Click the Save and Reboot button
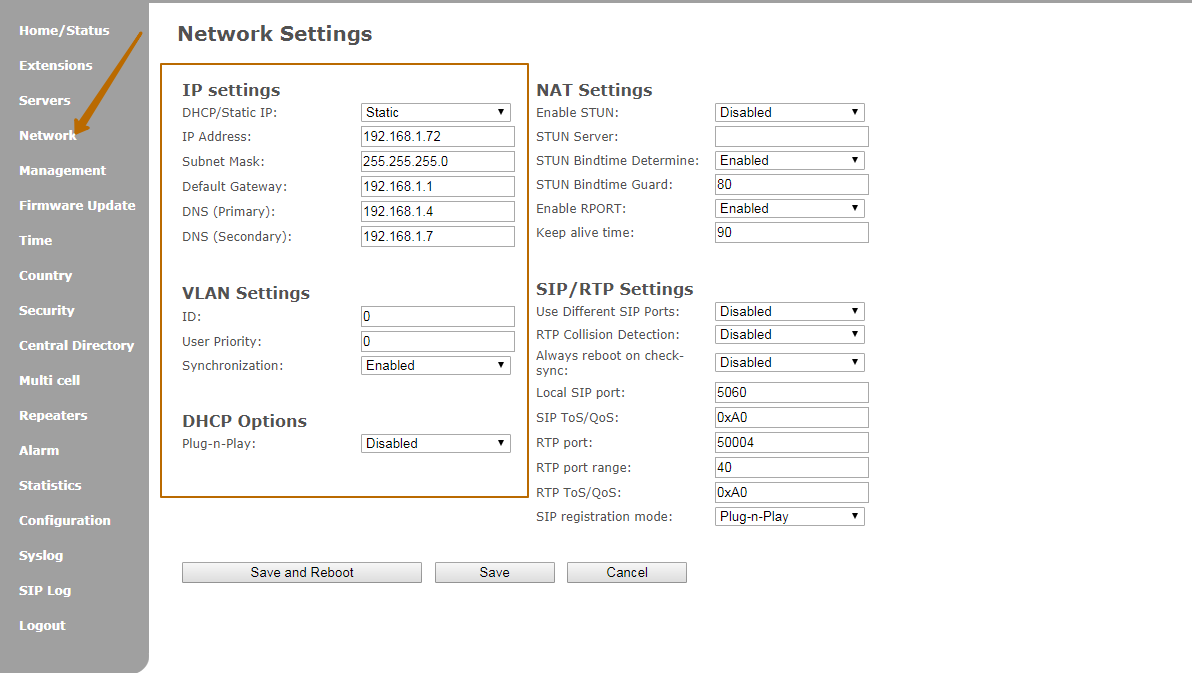The height and width of the screenshot is (692, 1192). point(302,573)
